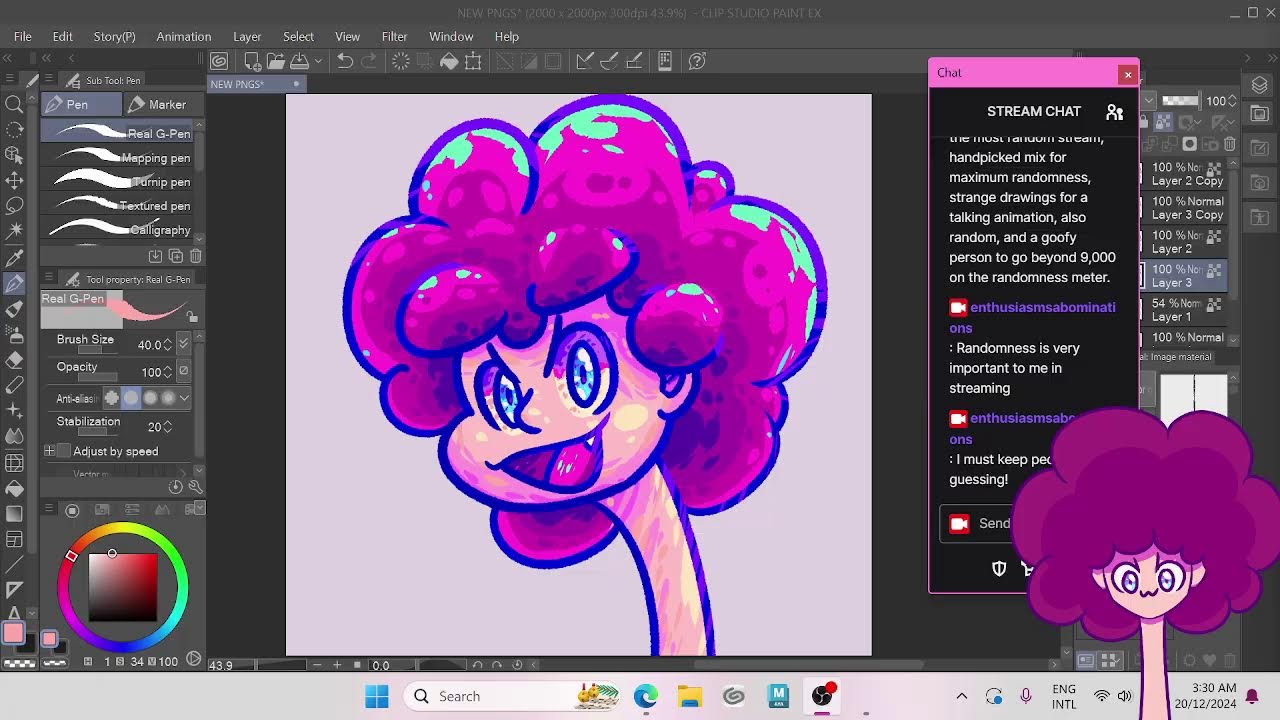Select the Lasso selection tool
Viewport: 1280px width, 720px height.
14,206
